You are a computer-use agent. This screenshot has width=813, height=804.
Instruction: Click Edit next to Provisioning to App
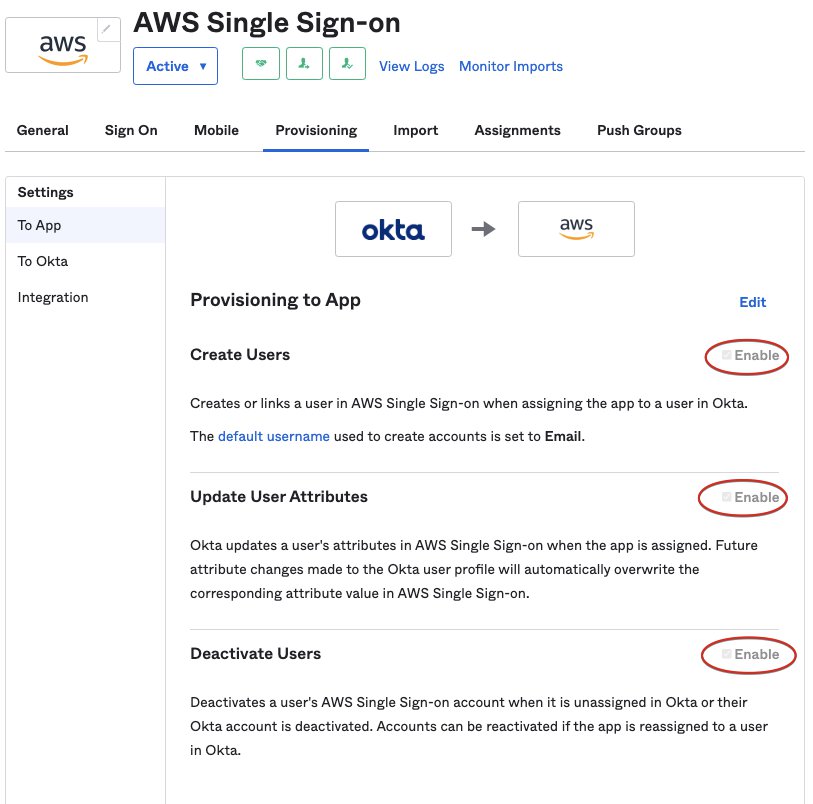tap(752, 302)
